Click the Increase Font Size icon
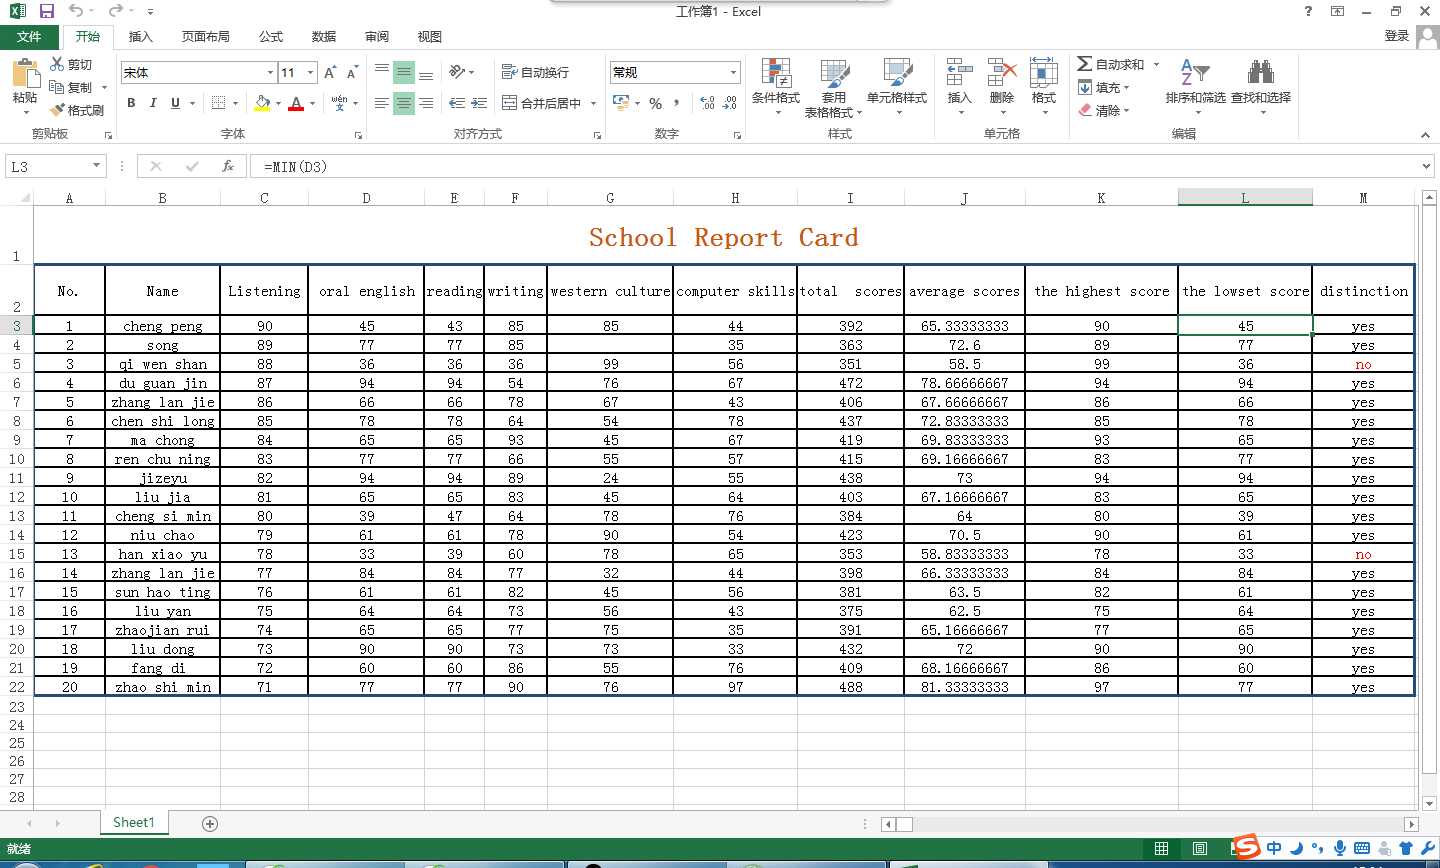1440x868 pixels. (330, 72)
